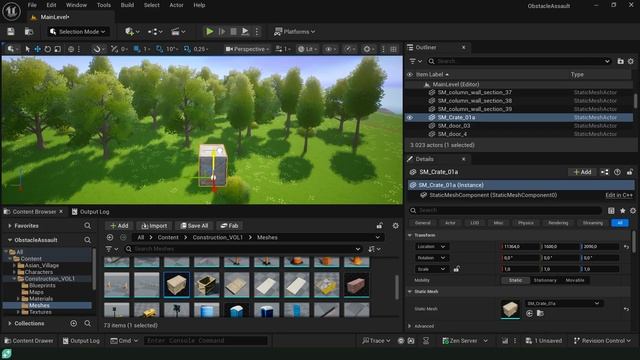Select the Rotate gizmo tool in the viewport toolbar

pos(48,49)
